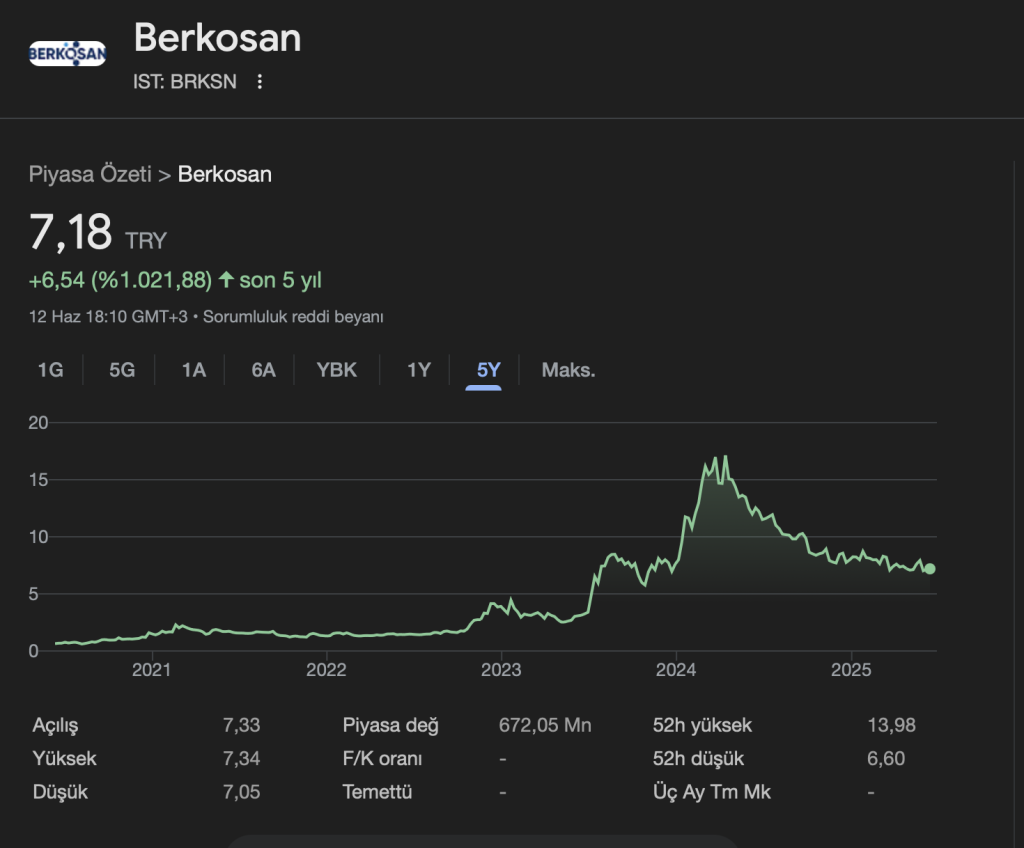
Task: Click the IST: BRKSN ticker text
Action: click(185, 82)
